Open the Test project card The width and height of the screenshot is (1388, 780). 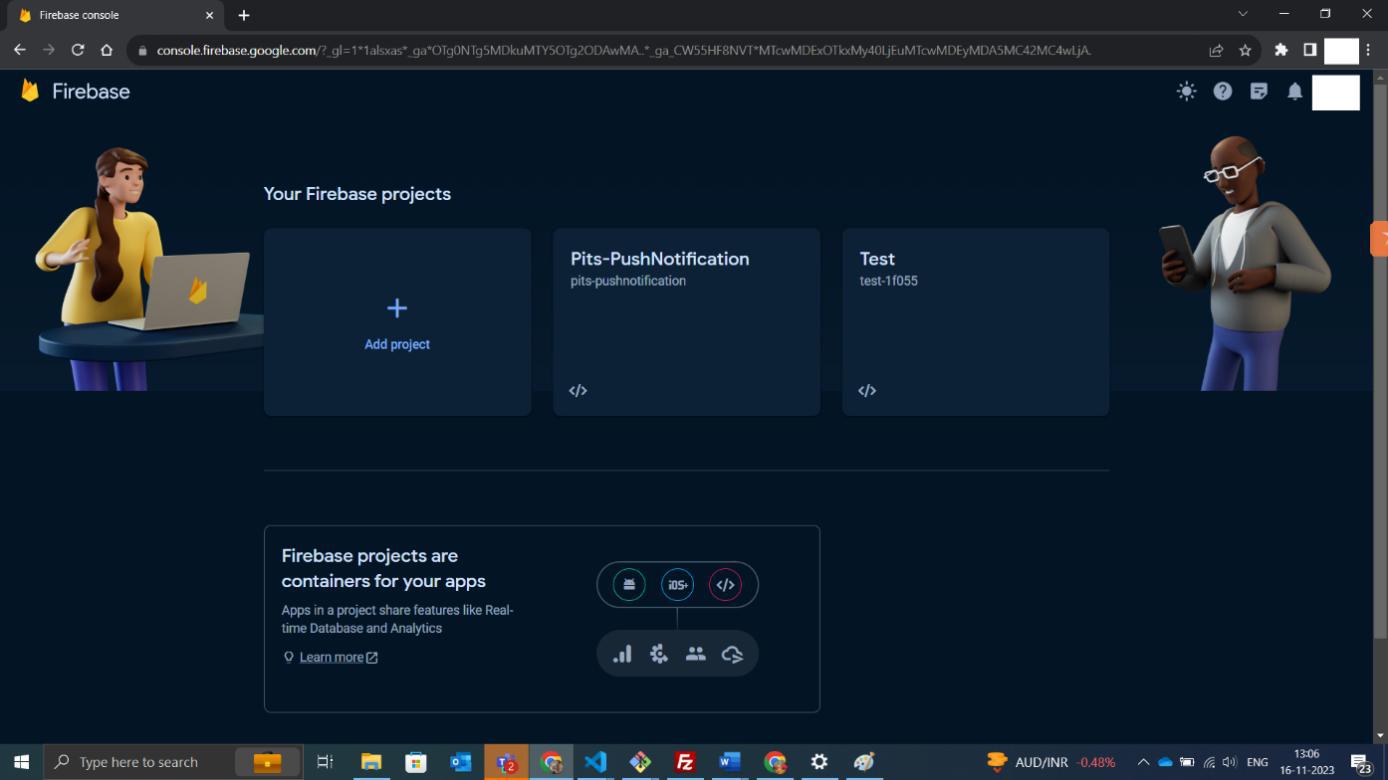(x=975, y=321)
